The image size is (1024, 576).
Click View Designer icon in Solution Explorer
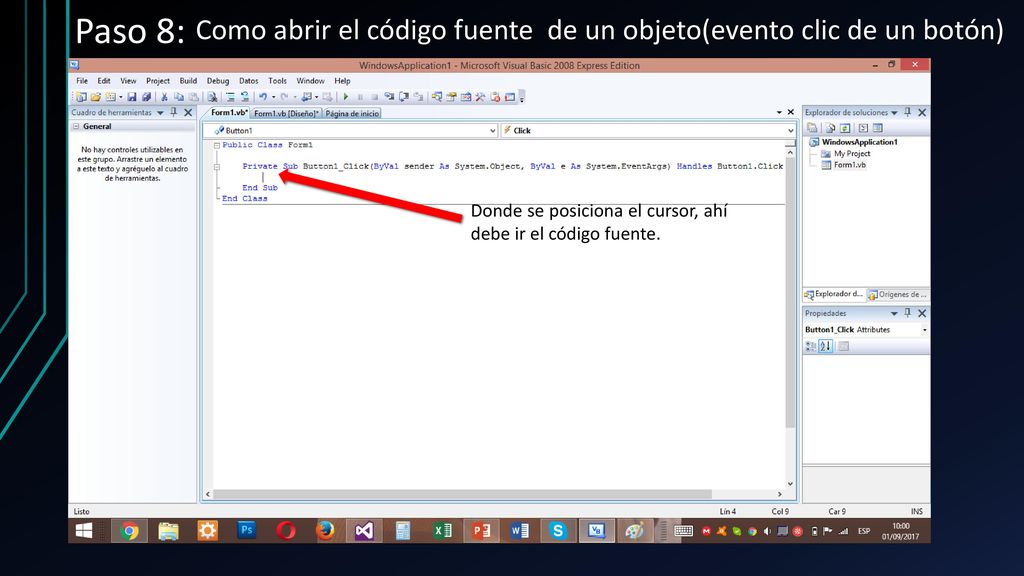click(878, 128)
